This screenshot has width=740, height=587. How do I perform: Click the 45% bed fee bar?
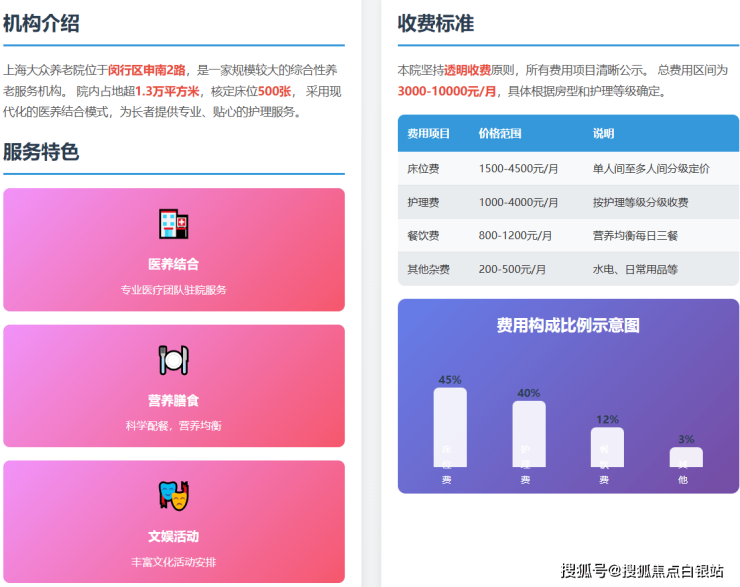[x=449, y=427]
